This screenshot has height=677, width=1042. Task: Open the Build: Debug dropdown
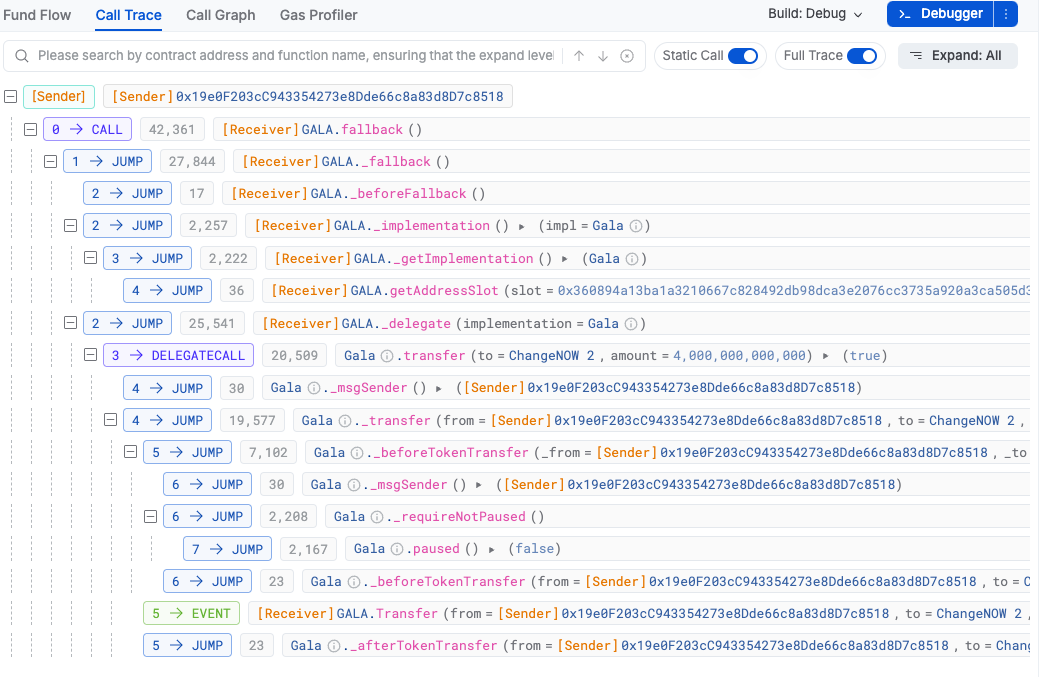pyautogui.click(x=815, y=14)
